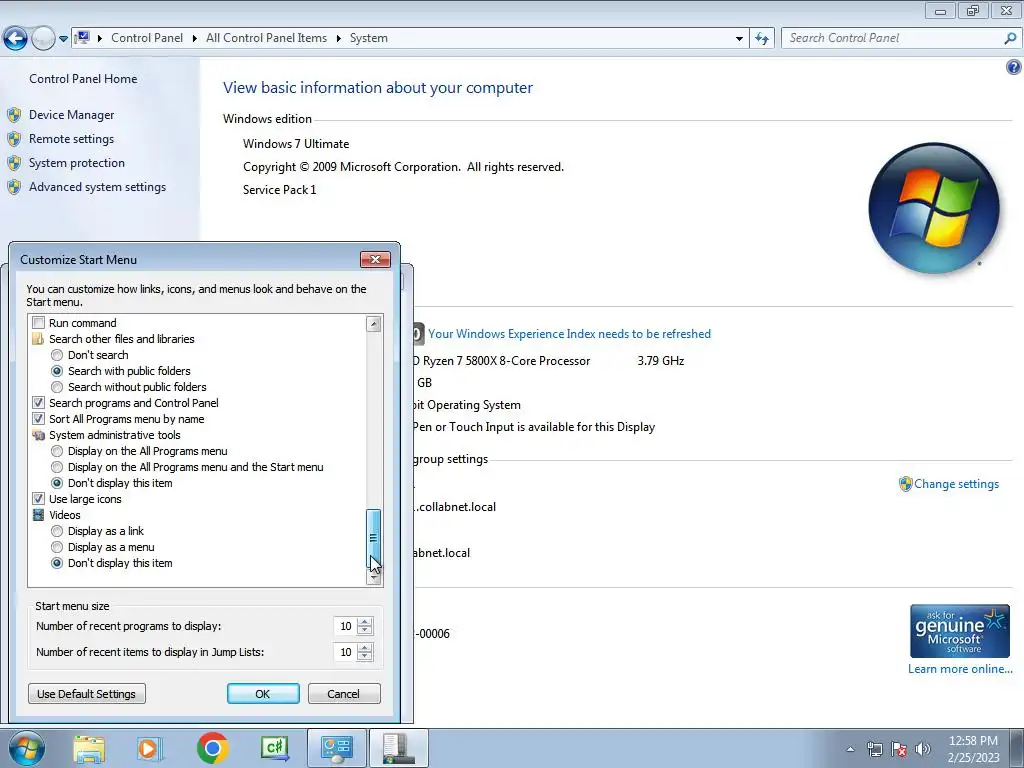Decrease number of recent programs to display
The width and height of the screenshot is (1024, 768).
(x=365, y=631)
